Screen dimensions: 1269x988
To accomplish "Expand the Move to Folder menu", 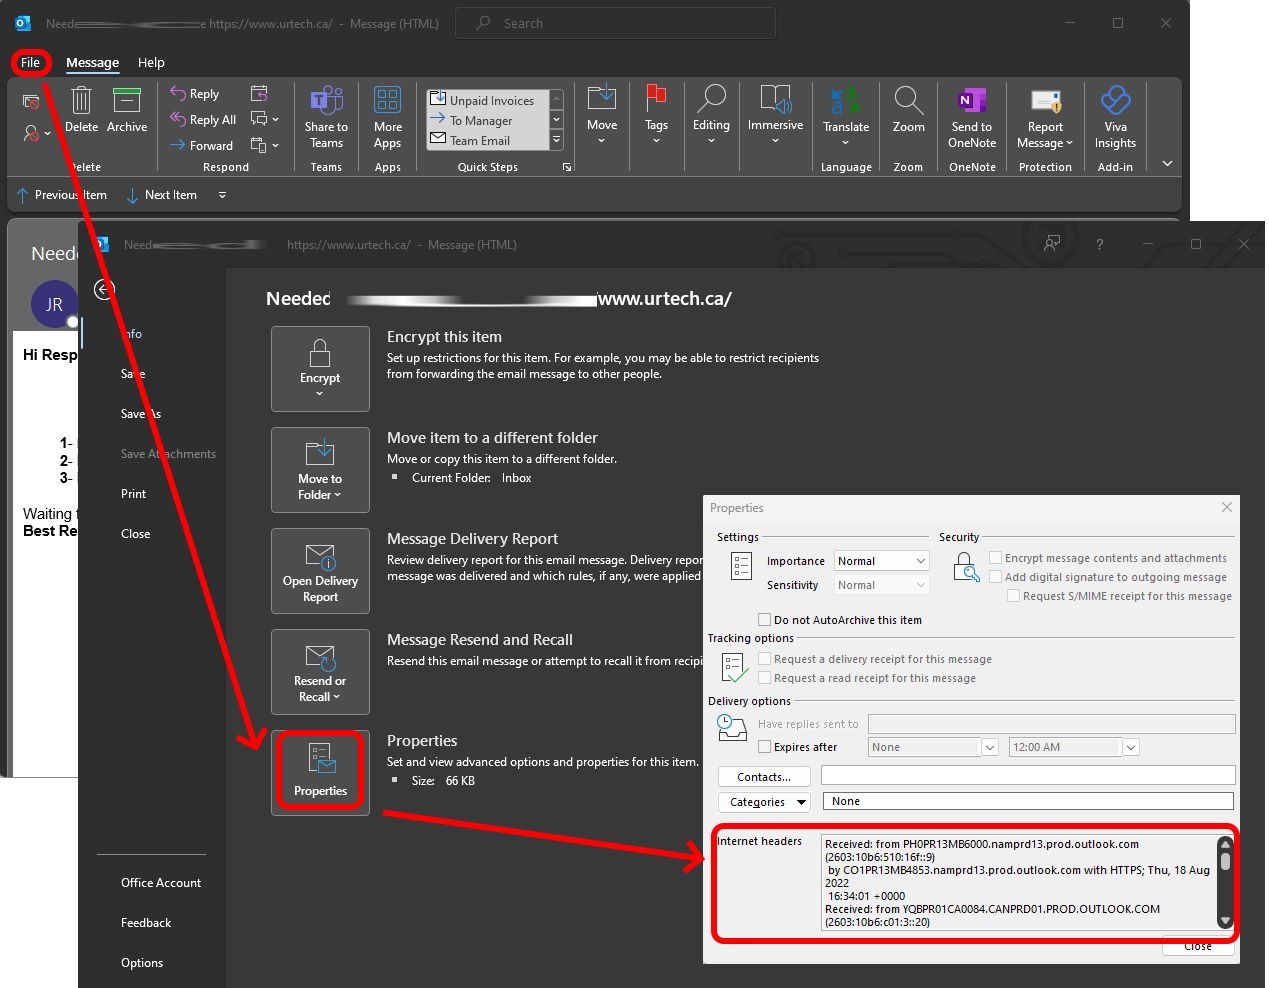I will click(x=320, y=470).
